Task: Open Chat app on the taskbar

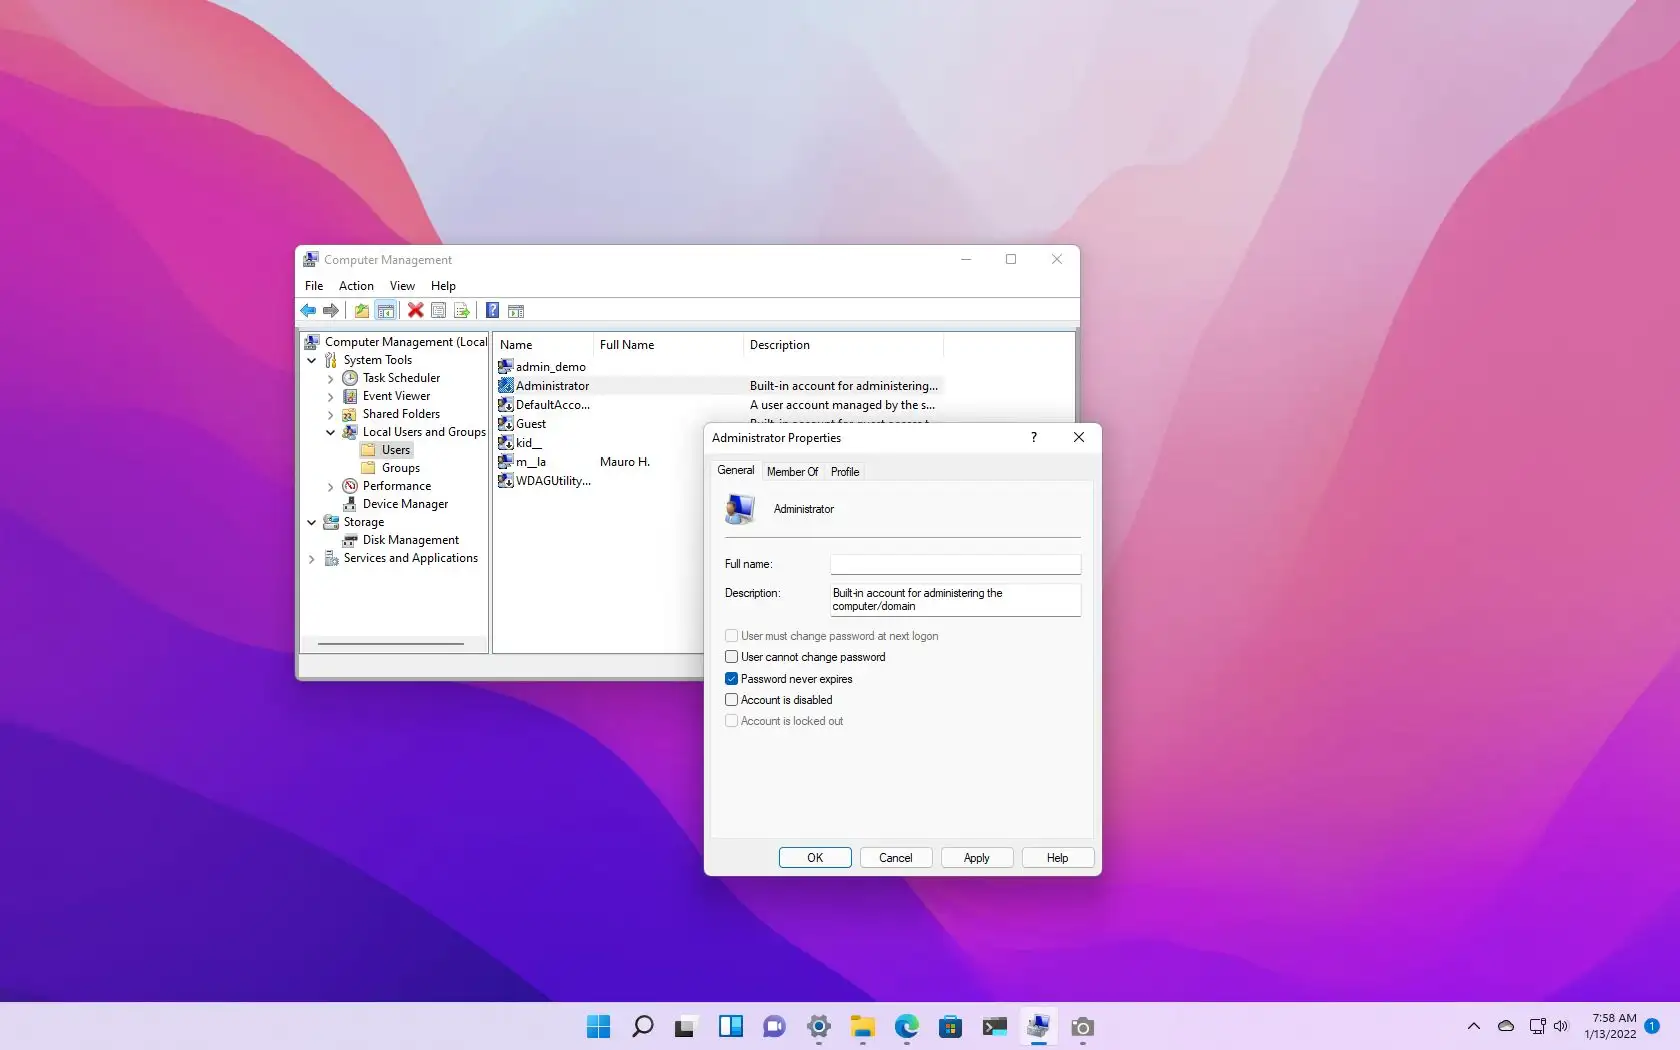Action: [774, 1027]
